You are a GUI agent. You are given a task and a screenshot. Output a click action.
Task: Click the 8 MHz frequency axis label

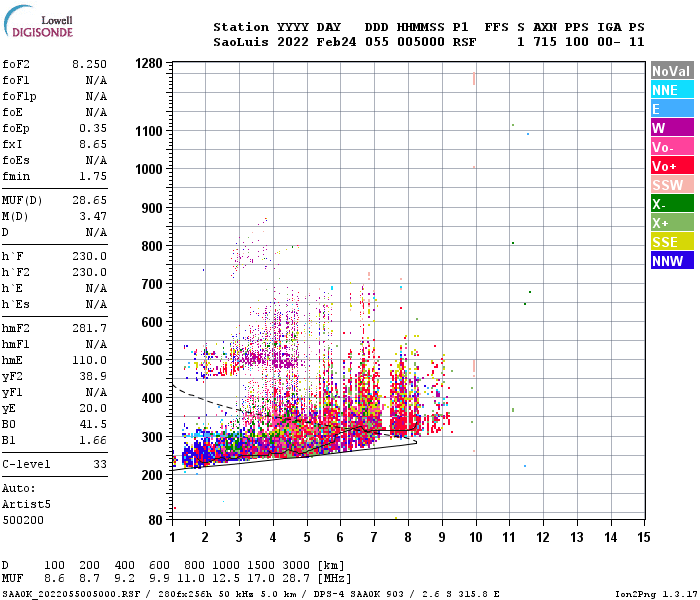click(408, 537)
